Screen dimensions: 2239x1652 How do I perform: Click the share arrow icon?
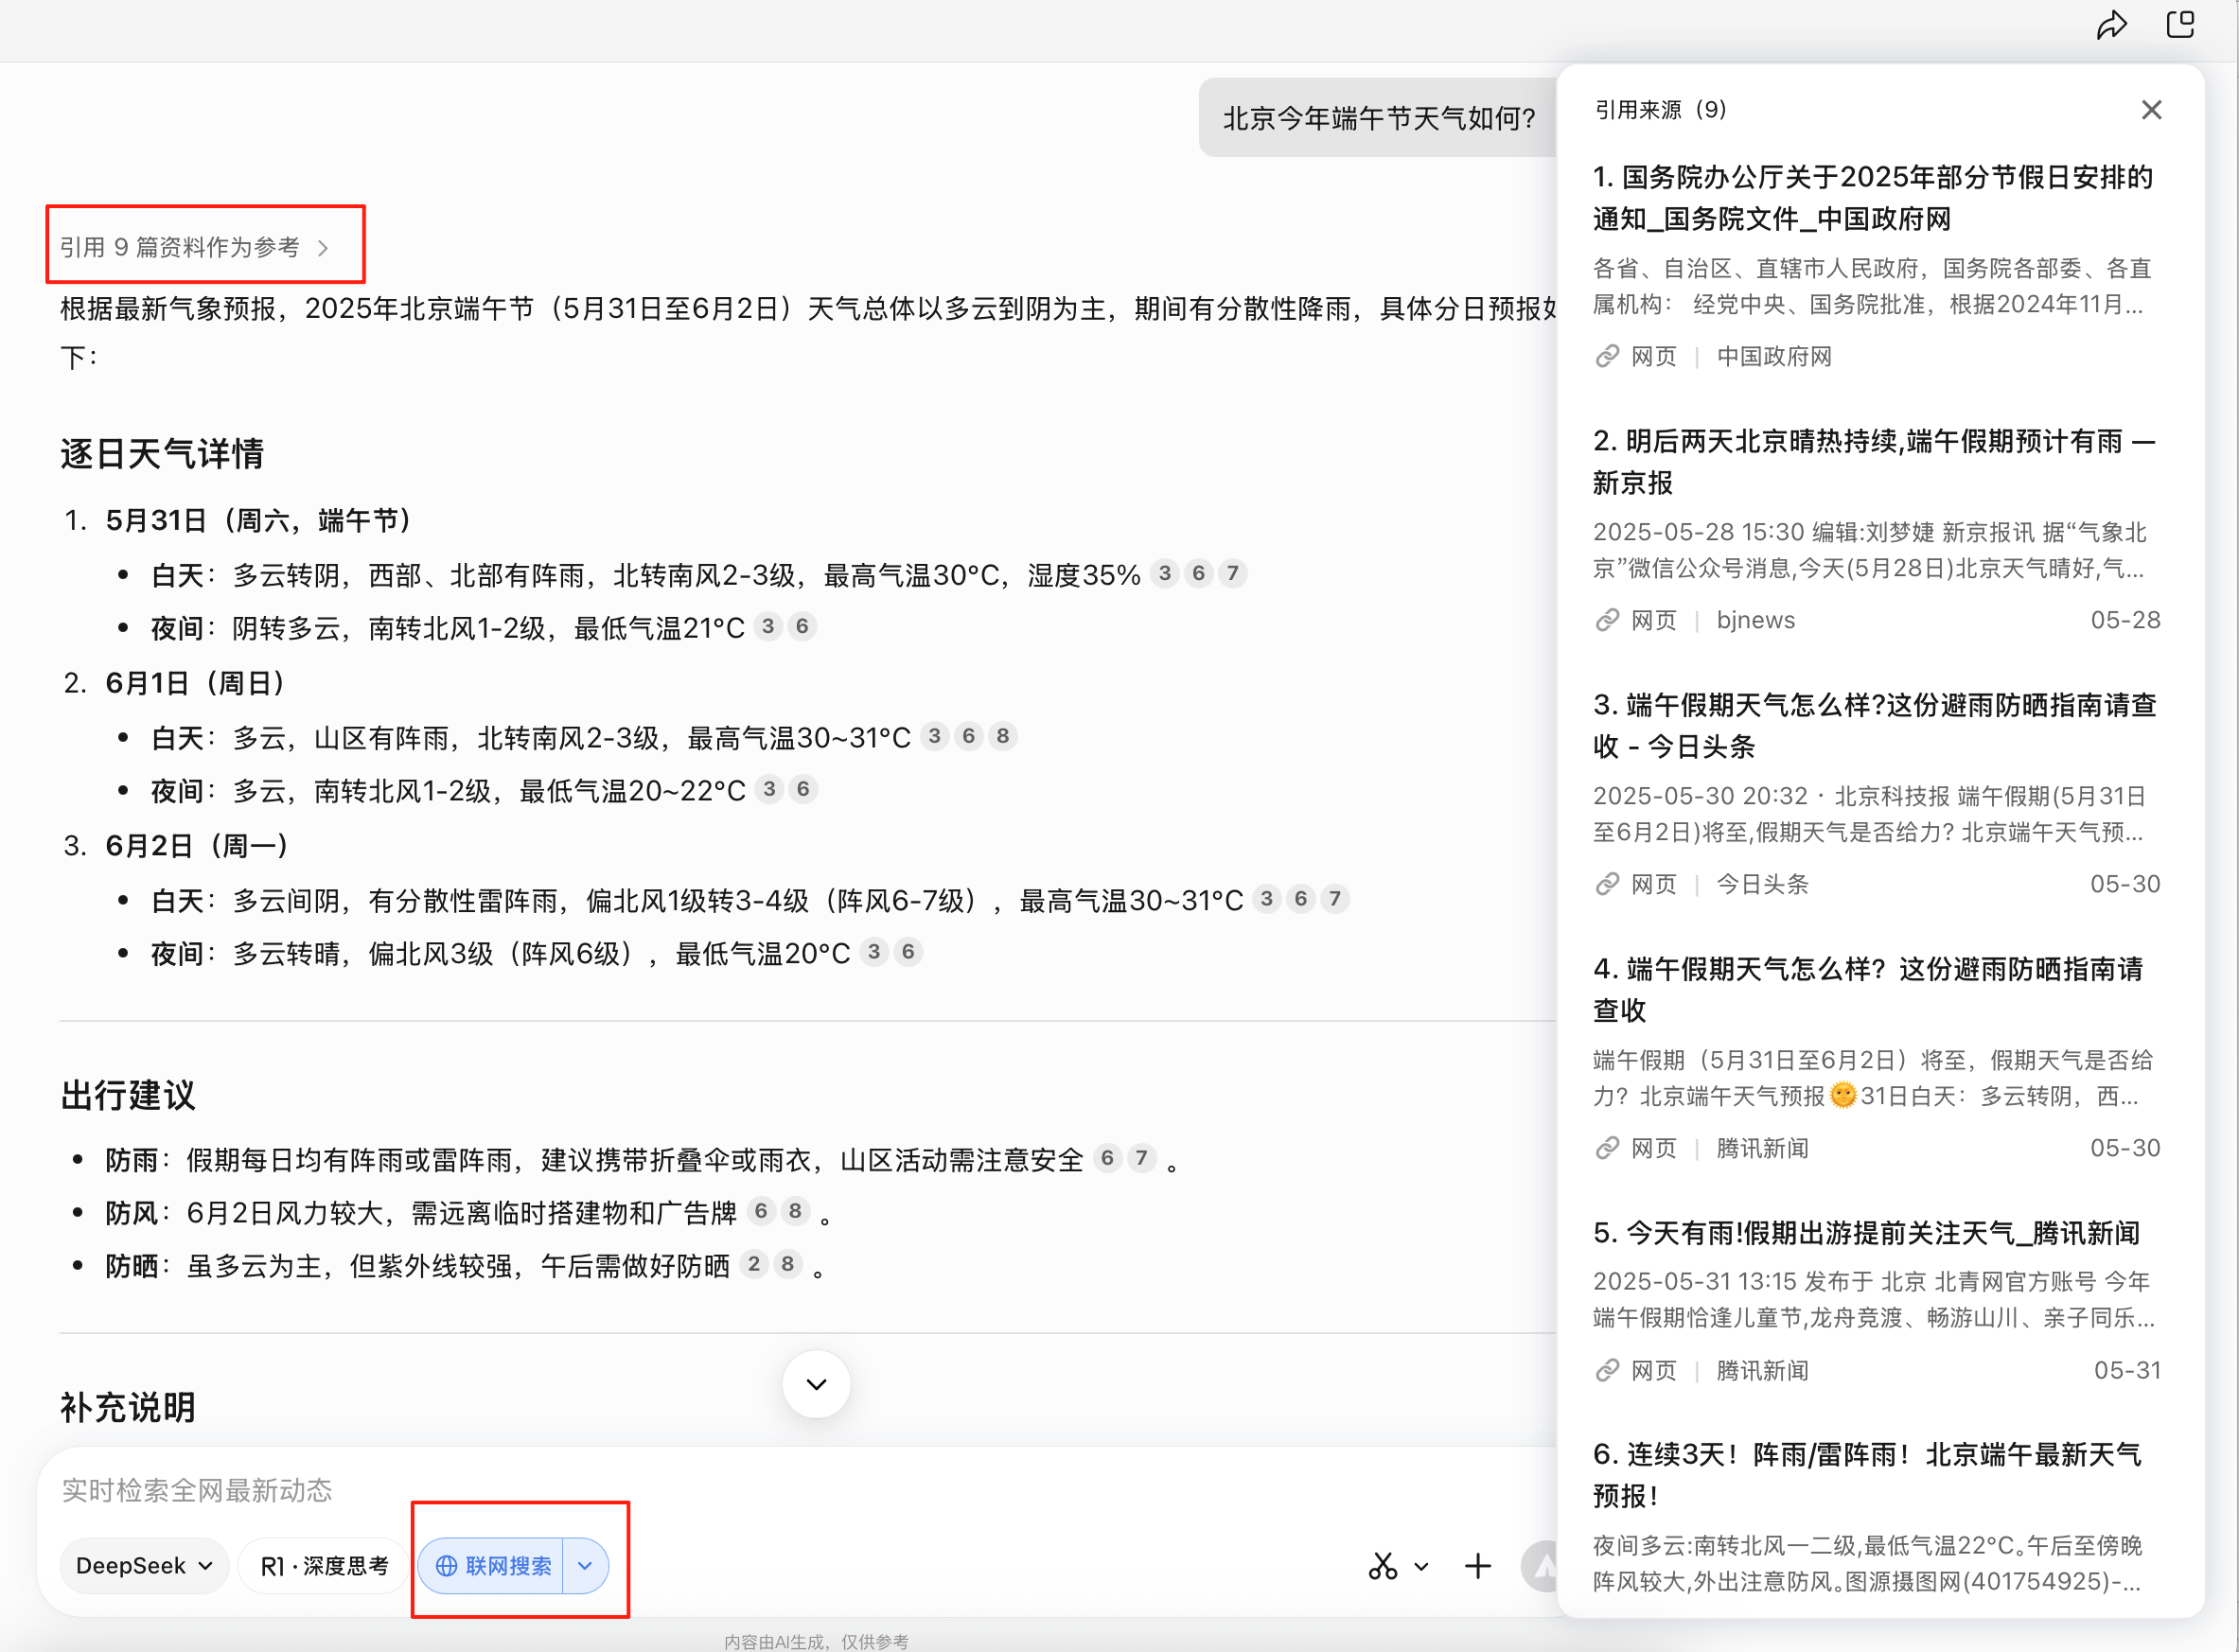2111,25
